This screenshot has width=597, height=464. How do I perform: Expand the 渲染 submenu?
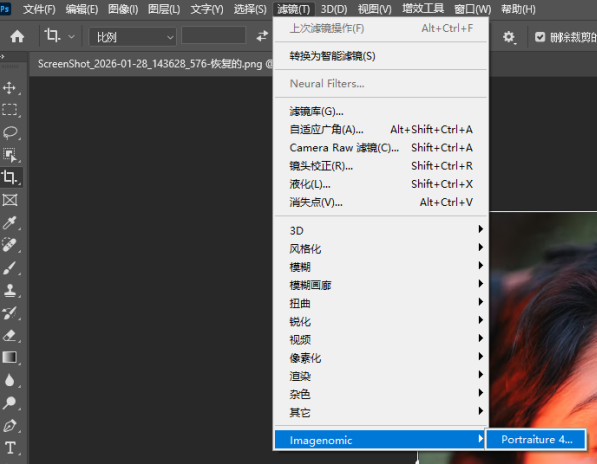[381, 376]
